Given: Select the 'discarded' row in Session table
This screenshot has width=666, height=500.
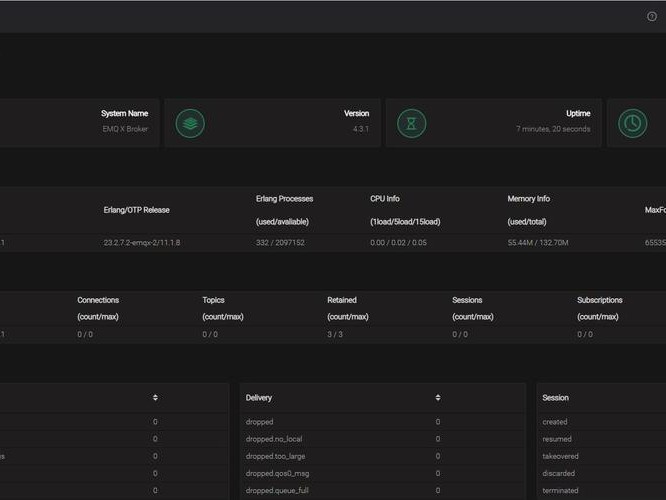Looking at the screenshot, I should tap(601, 473).
